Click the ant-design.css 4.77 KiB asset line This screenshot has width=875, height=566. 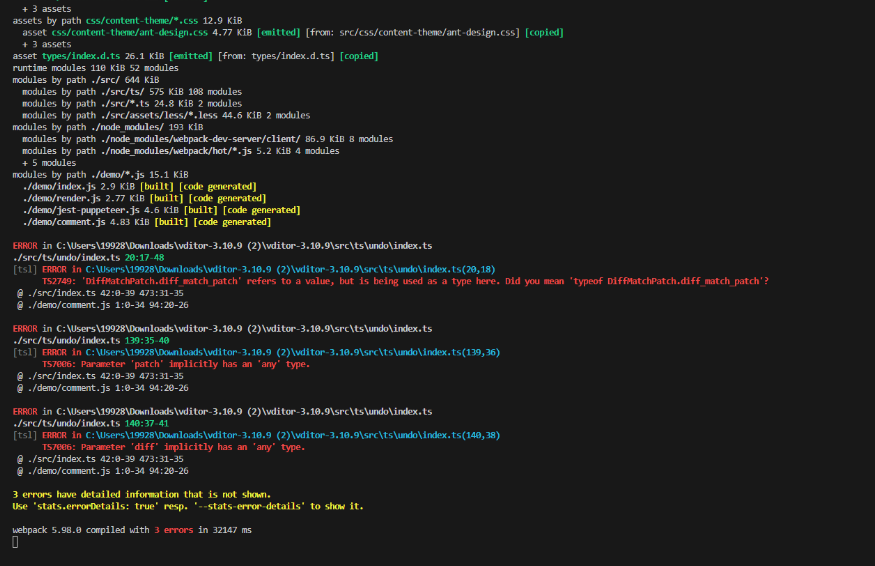click(x=293, y=32)
